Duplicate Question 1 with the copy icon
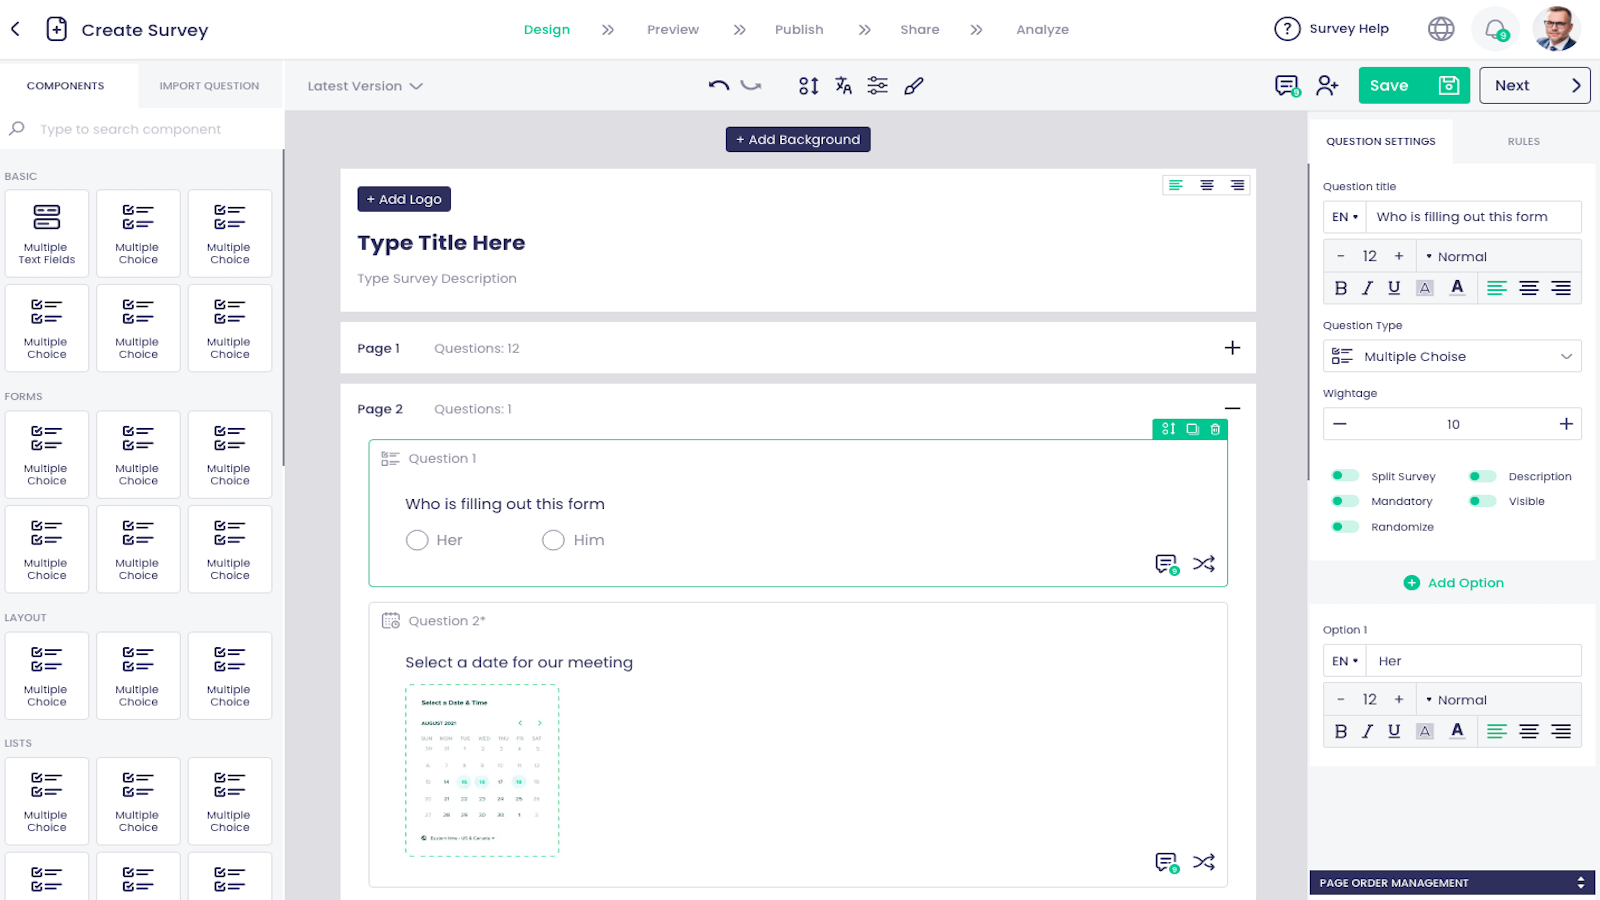Image resolution: width=1600 pixels, height=900 pixels. (x=1192, y=428)
